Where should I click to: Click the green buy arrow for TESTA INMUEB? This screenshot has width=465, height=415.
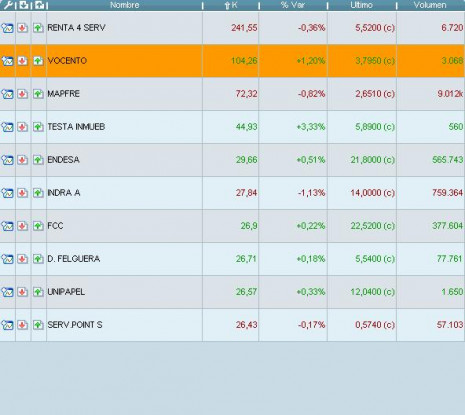point(38,127)
